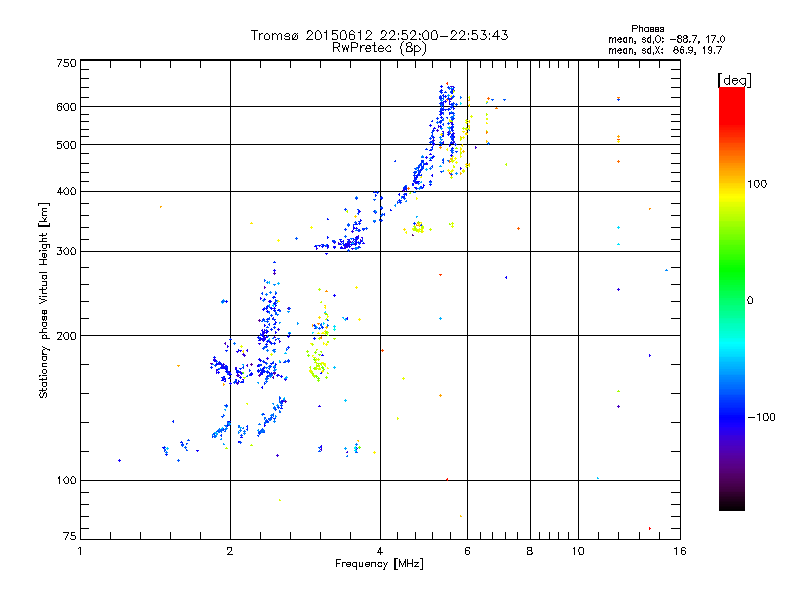Click the '600' y-axis tick label

[66, 107]
